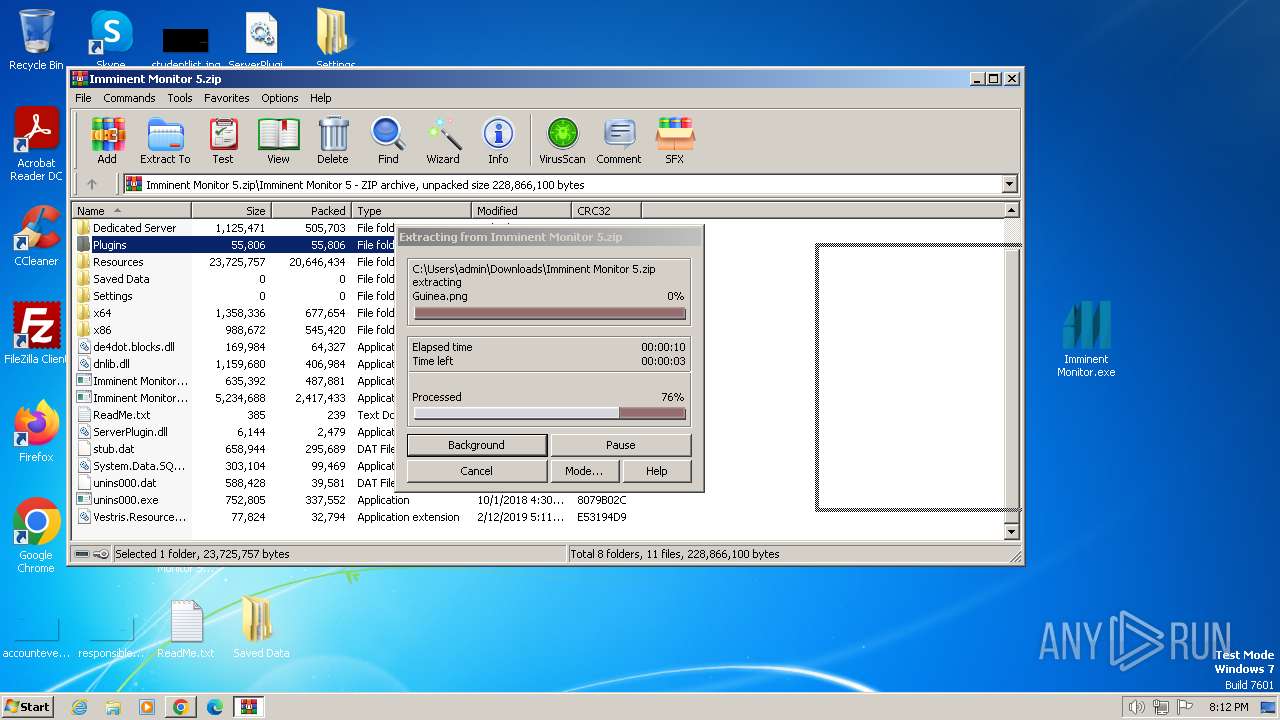Click the Guinea.png file progress bar
The width and height of the screenshot is (1280, 720).
[x=550, y=313]
